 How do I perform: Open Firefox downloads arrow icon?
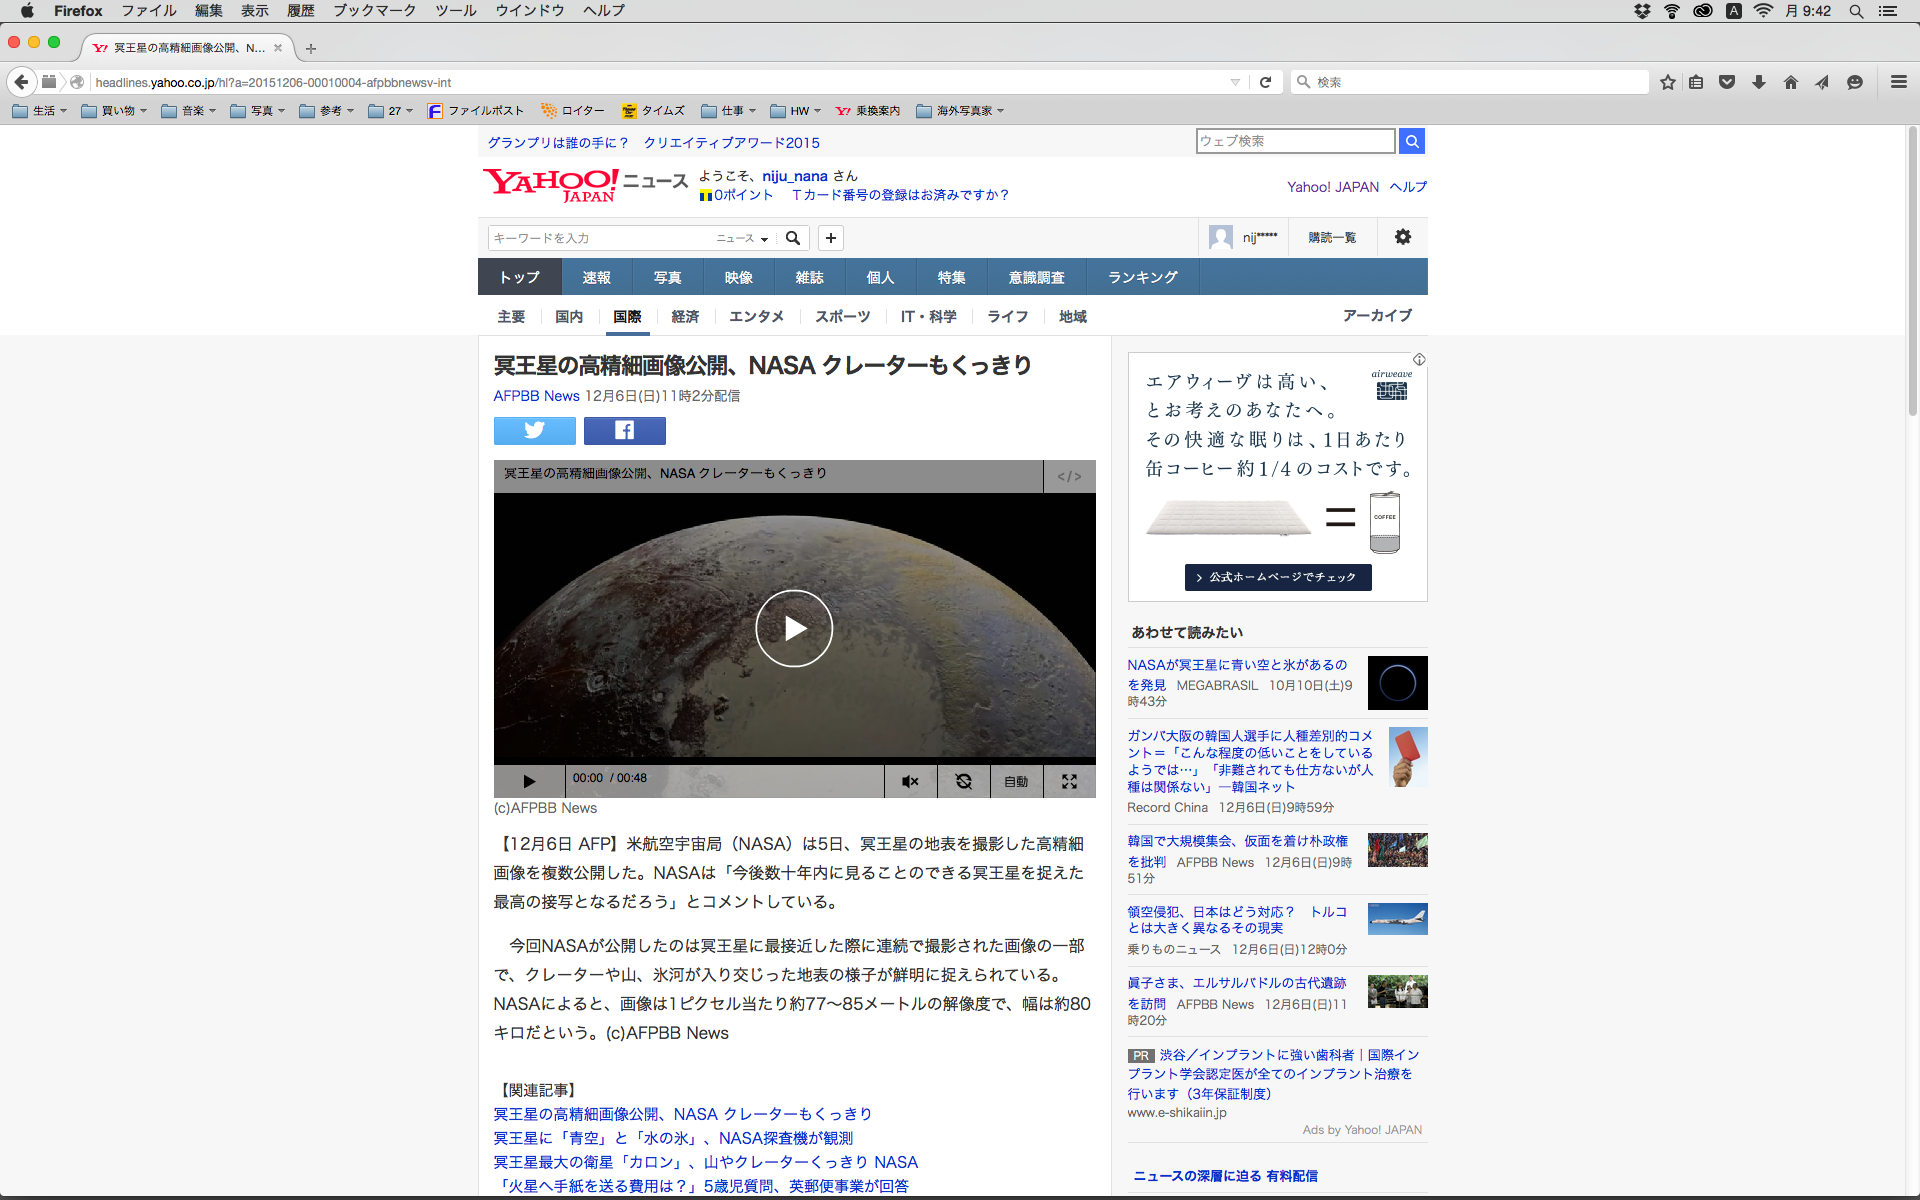pyautogui.click(x=1759, y=82)
